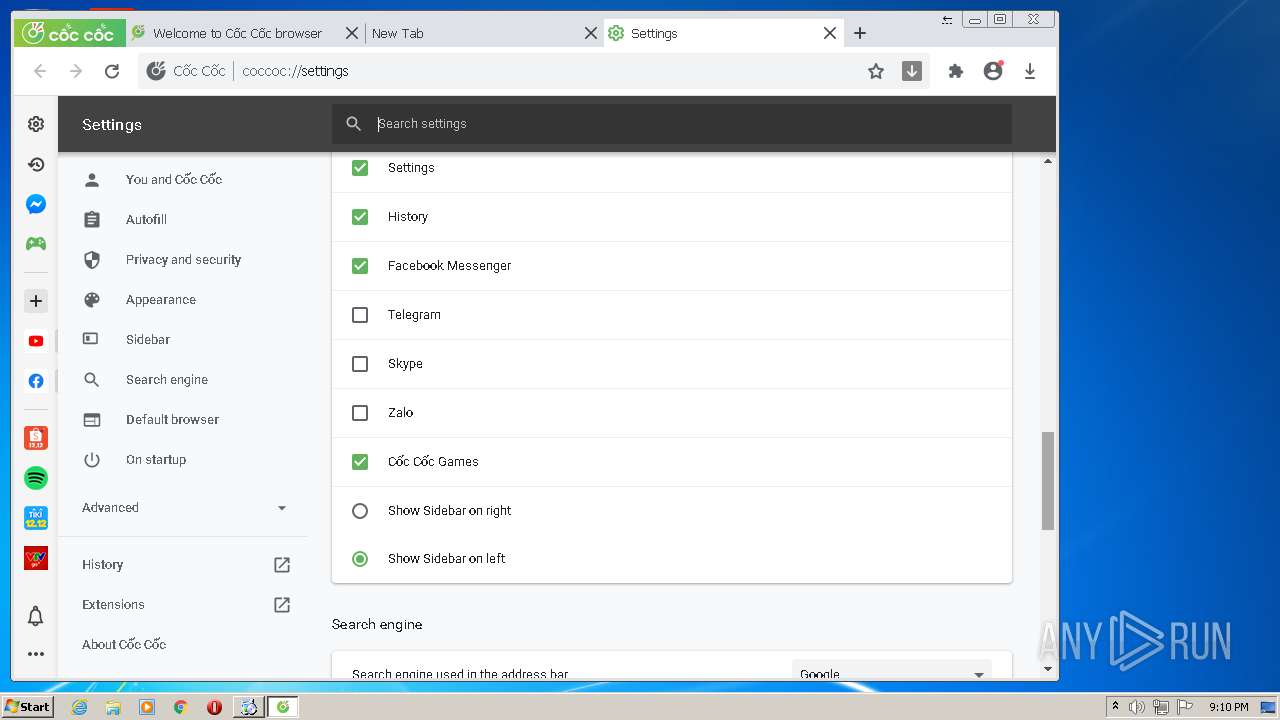This screenshot has height=720, width=1280.
Task: Focus the Search settings field
Action: pyautogui.click(x=672, y=124)
